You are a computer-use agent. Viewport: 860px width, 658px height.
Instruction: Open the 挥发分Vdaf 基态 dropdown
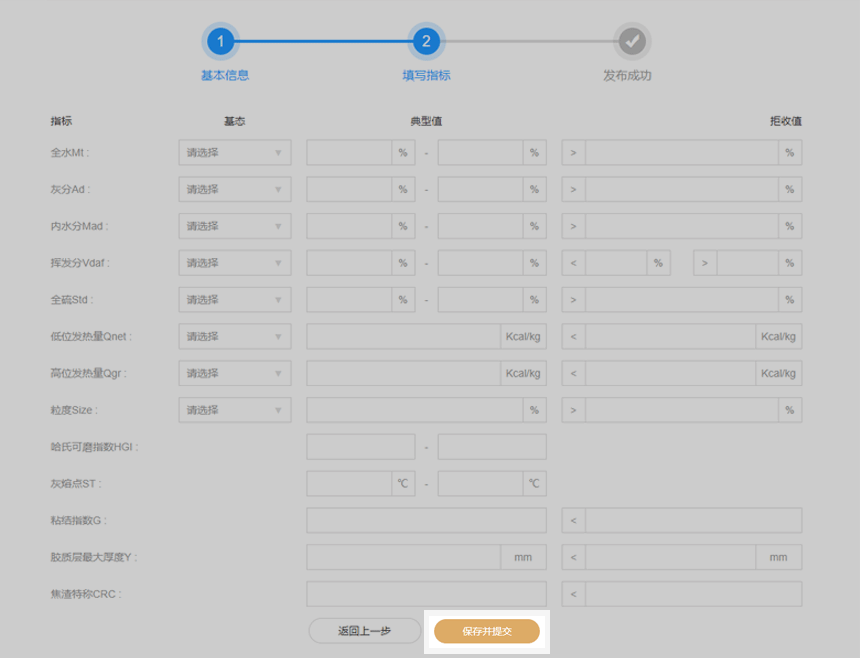click(x=235, y=263)
